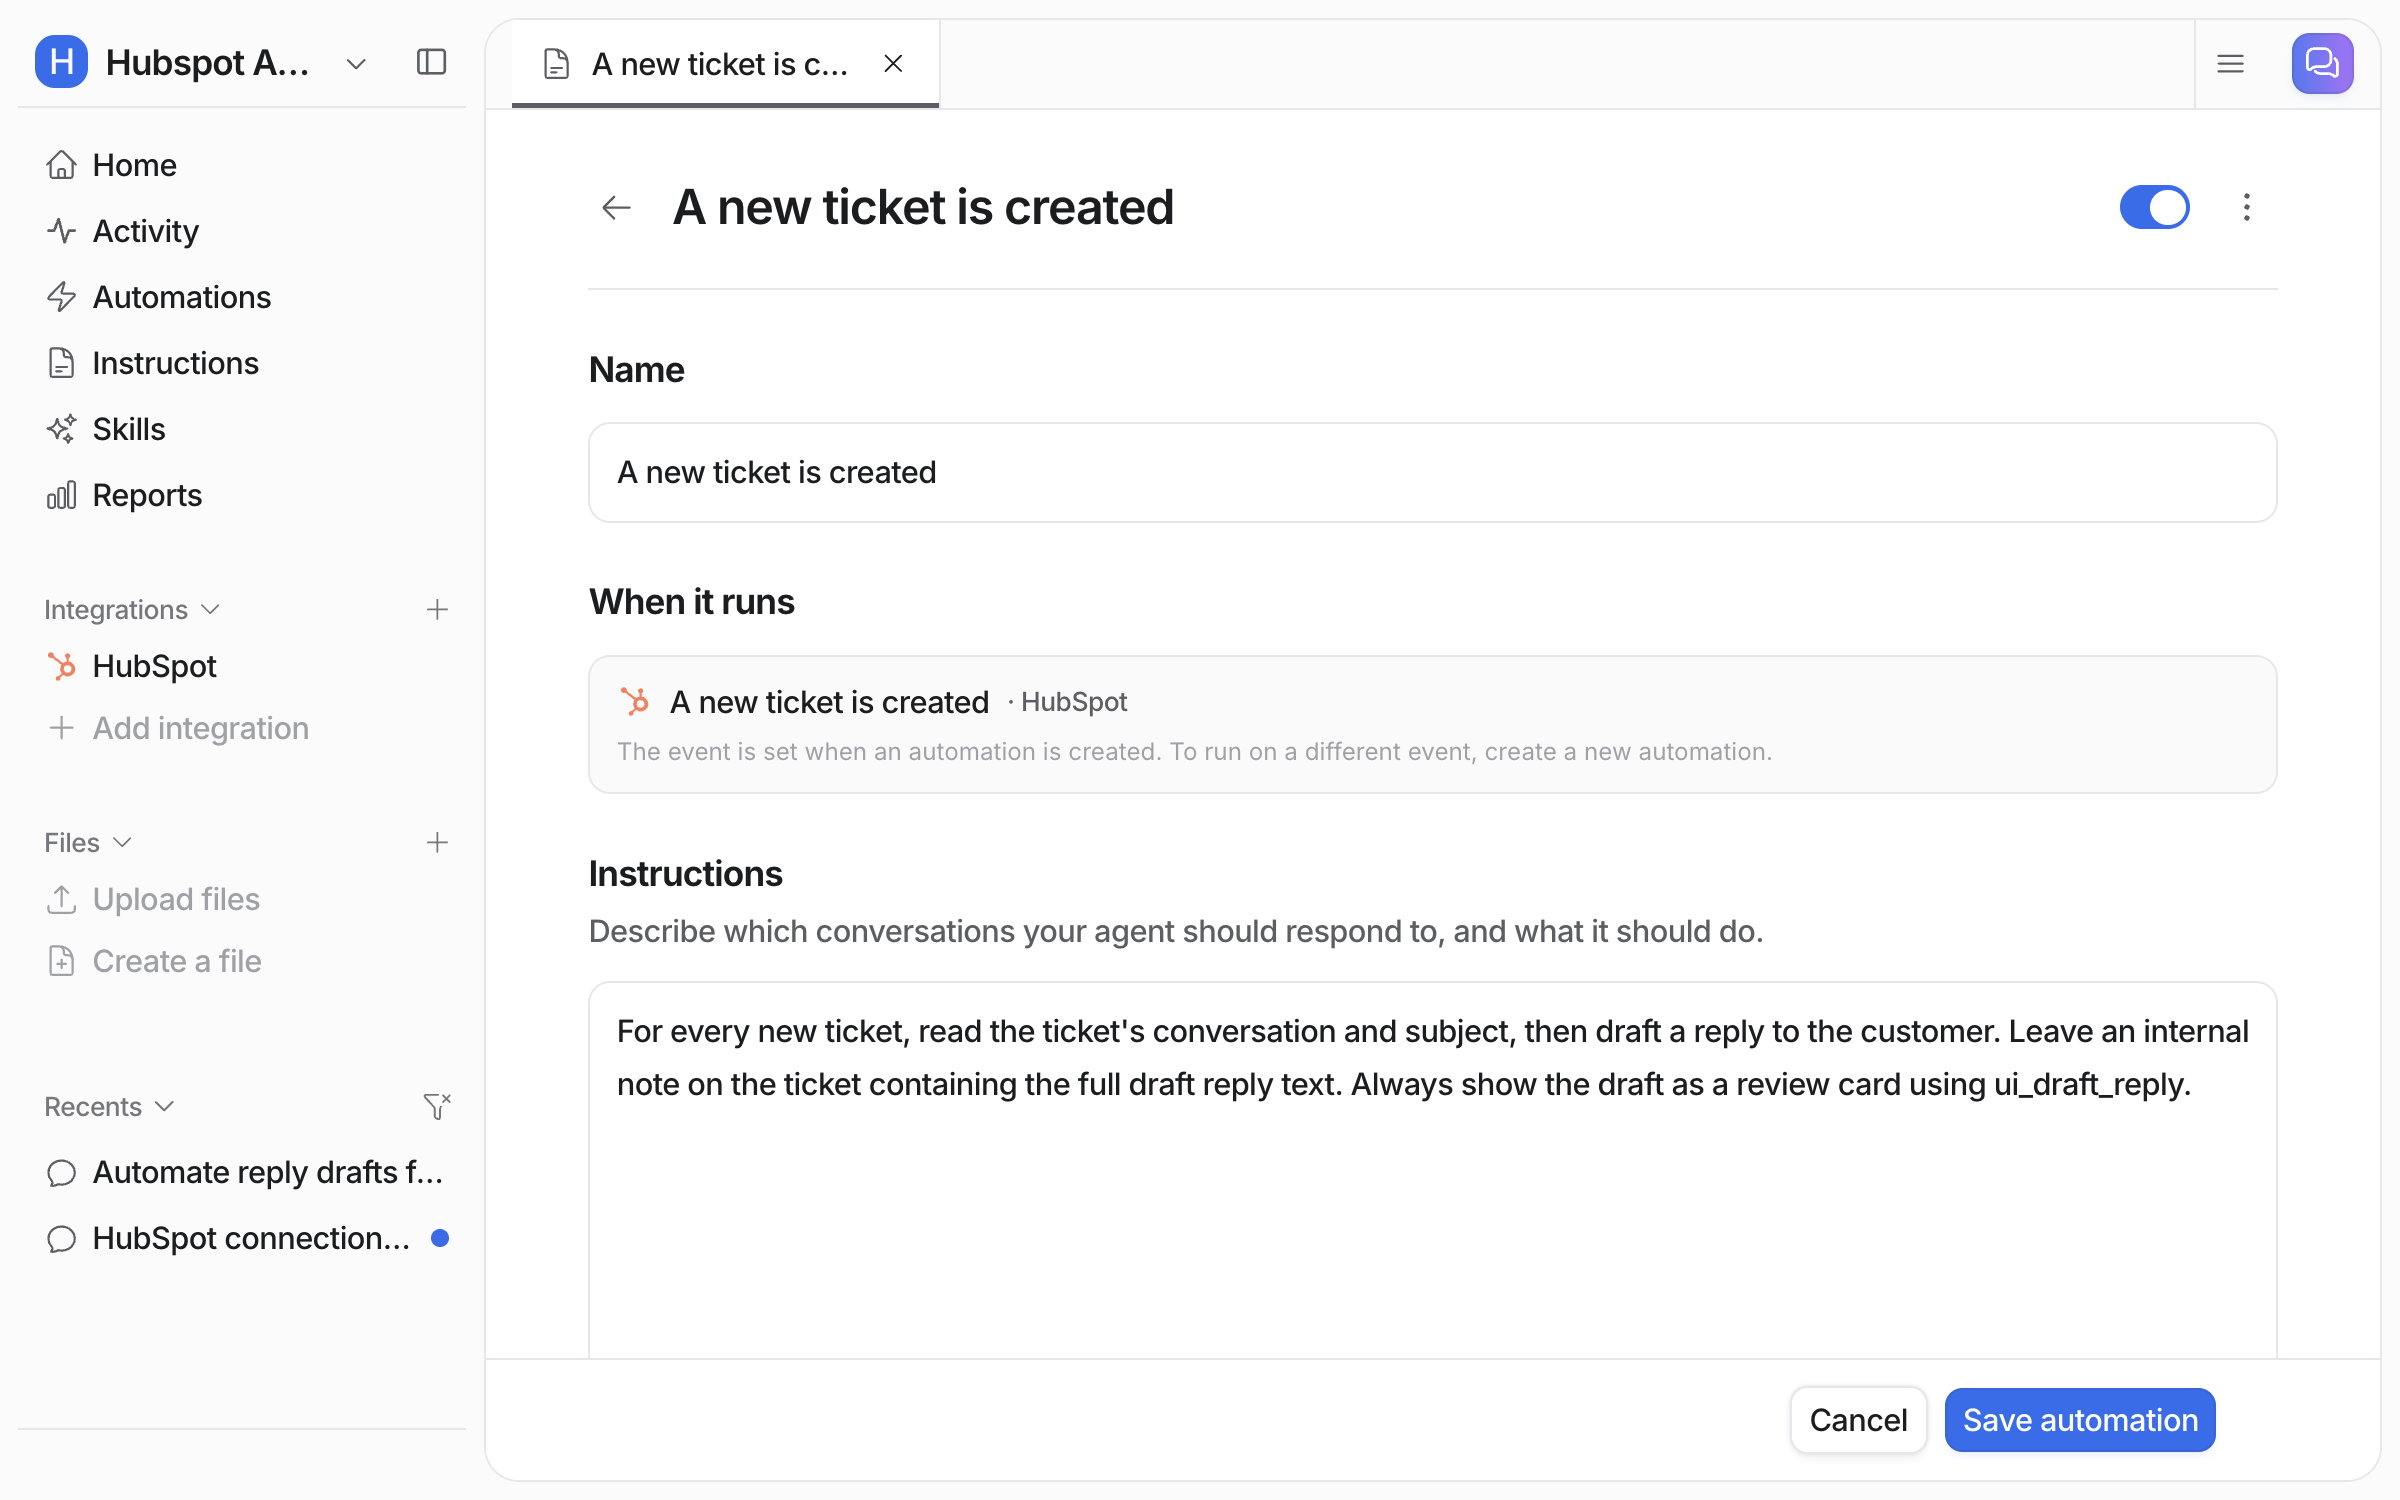Add a new integration with plus icon
2400x1500 pixels.
coord(437,610)
